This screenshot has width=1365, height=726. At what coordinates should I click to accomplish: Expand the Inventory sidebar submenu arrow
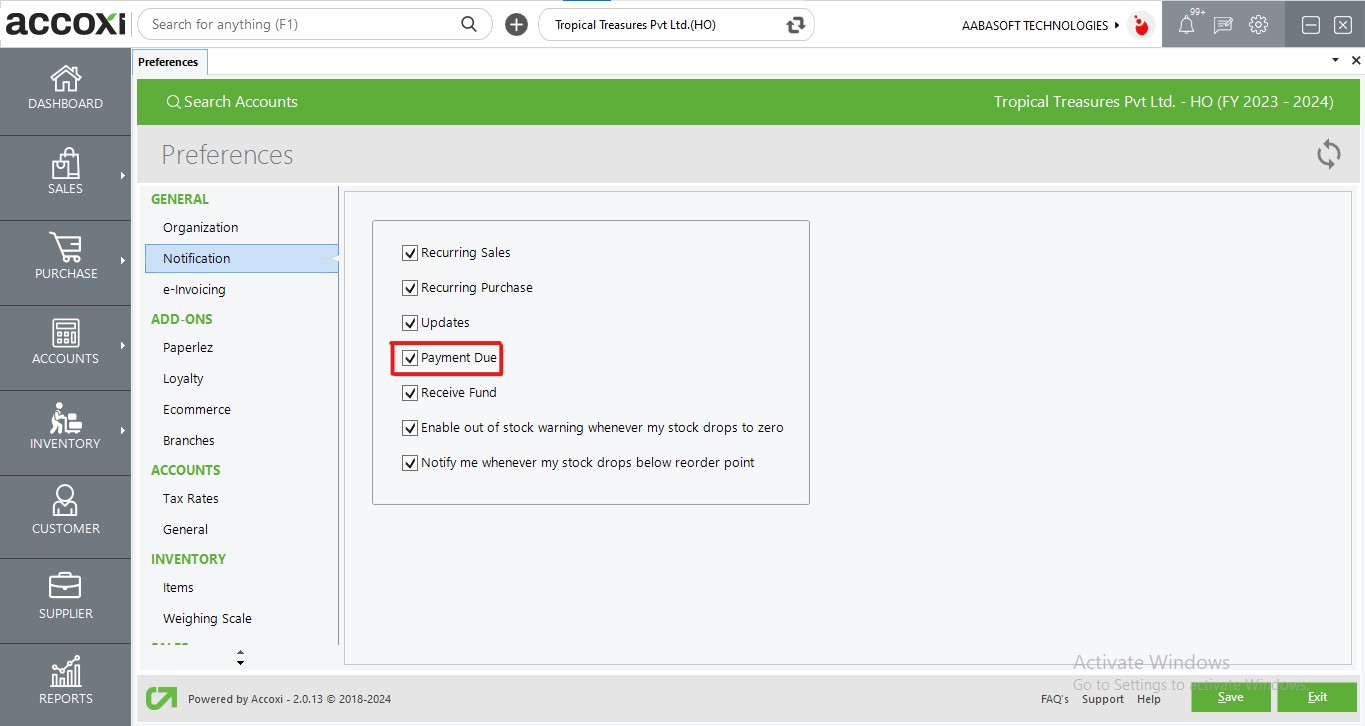tap(123, 431)
